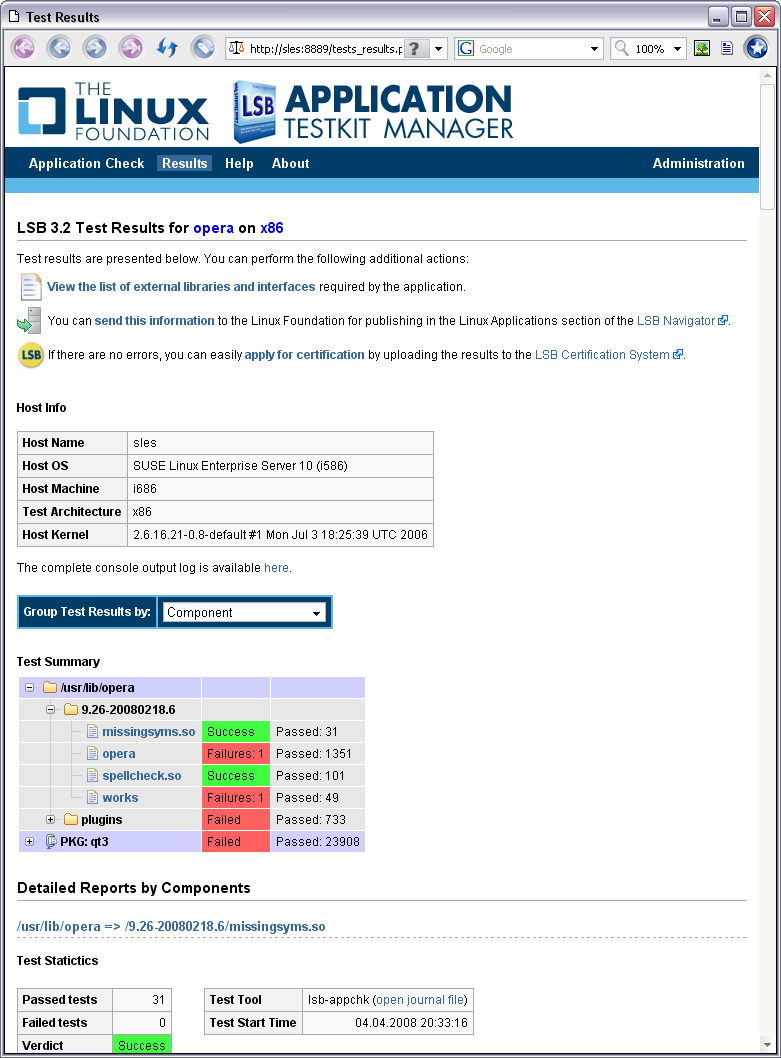
Task: Expand the plugins tree node
Action: coord(50,820)
